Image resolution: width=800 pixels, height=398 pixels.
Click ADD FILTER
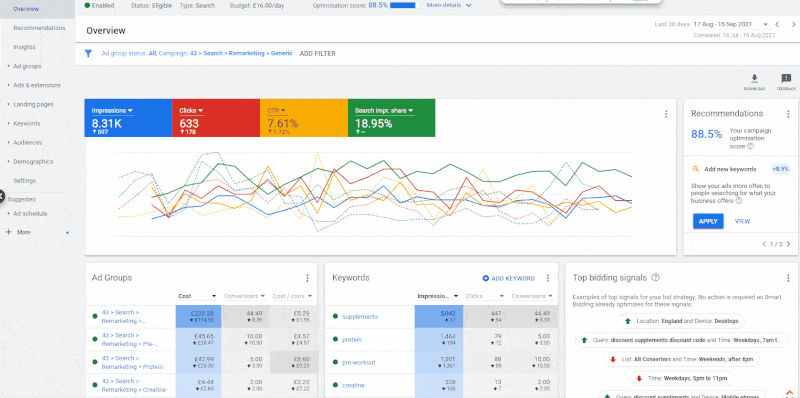click(317, 54)
